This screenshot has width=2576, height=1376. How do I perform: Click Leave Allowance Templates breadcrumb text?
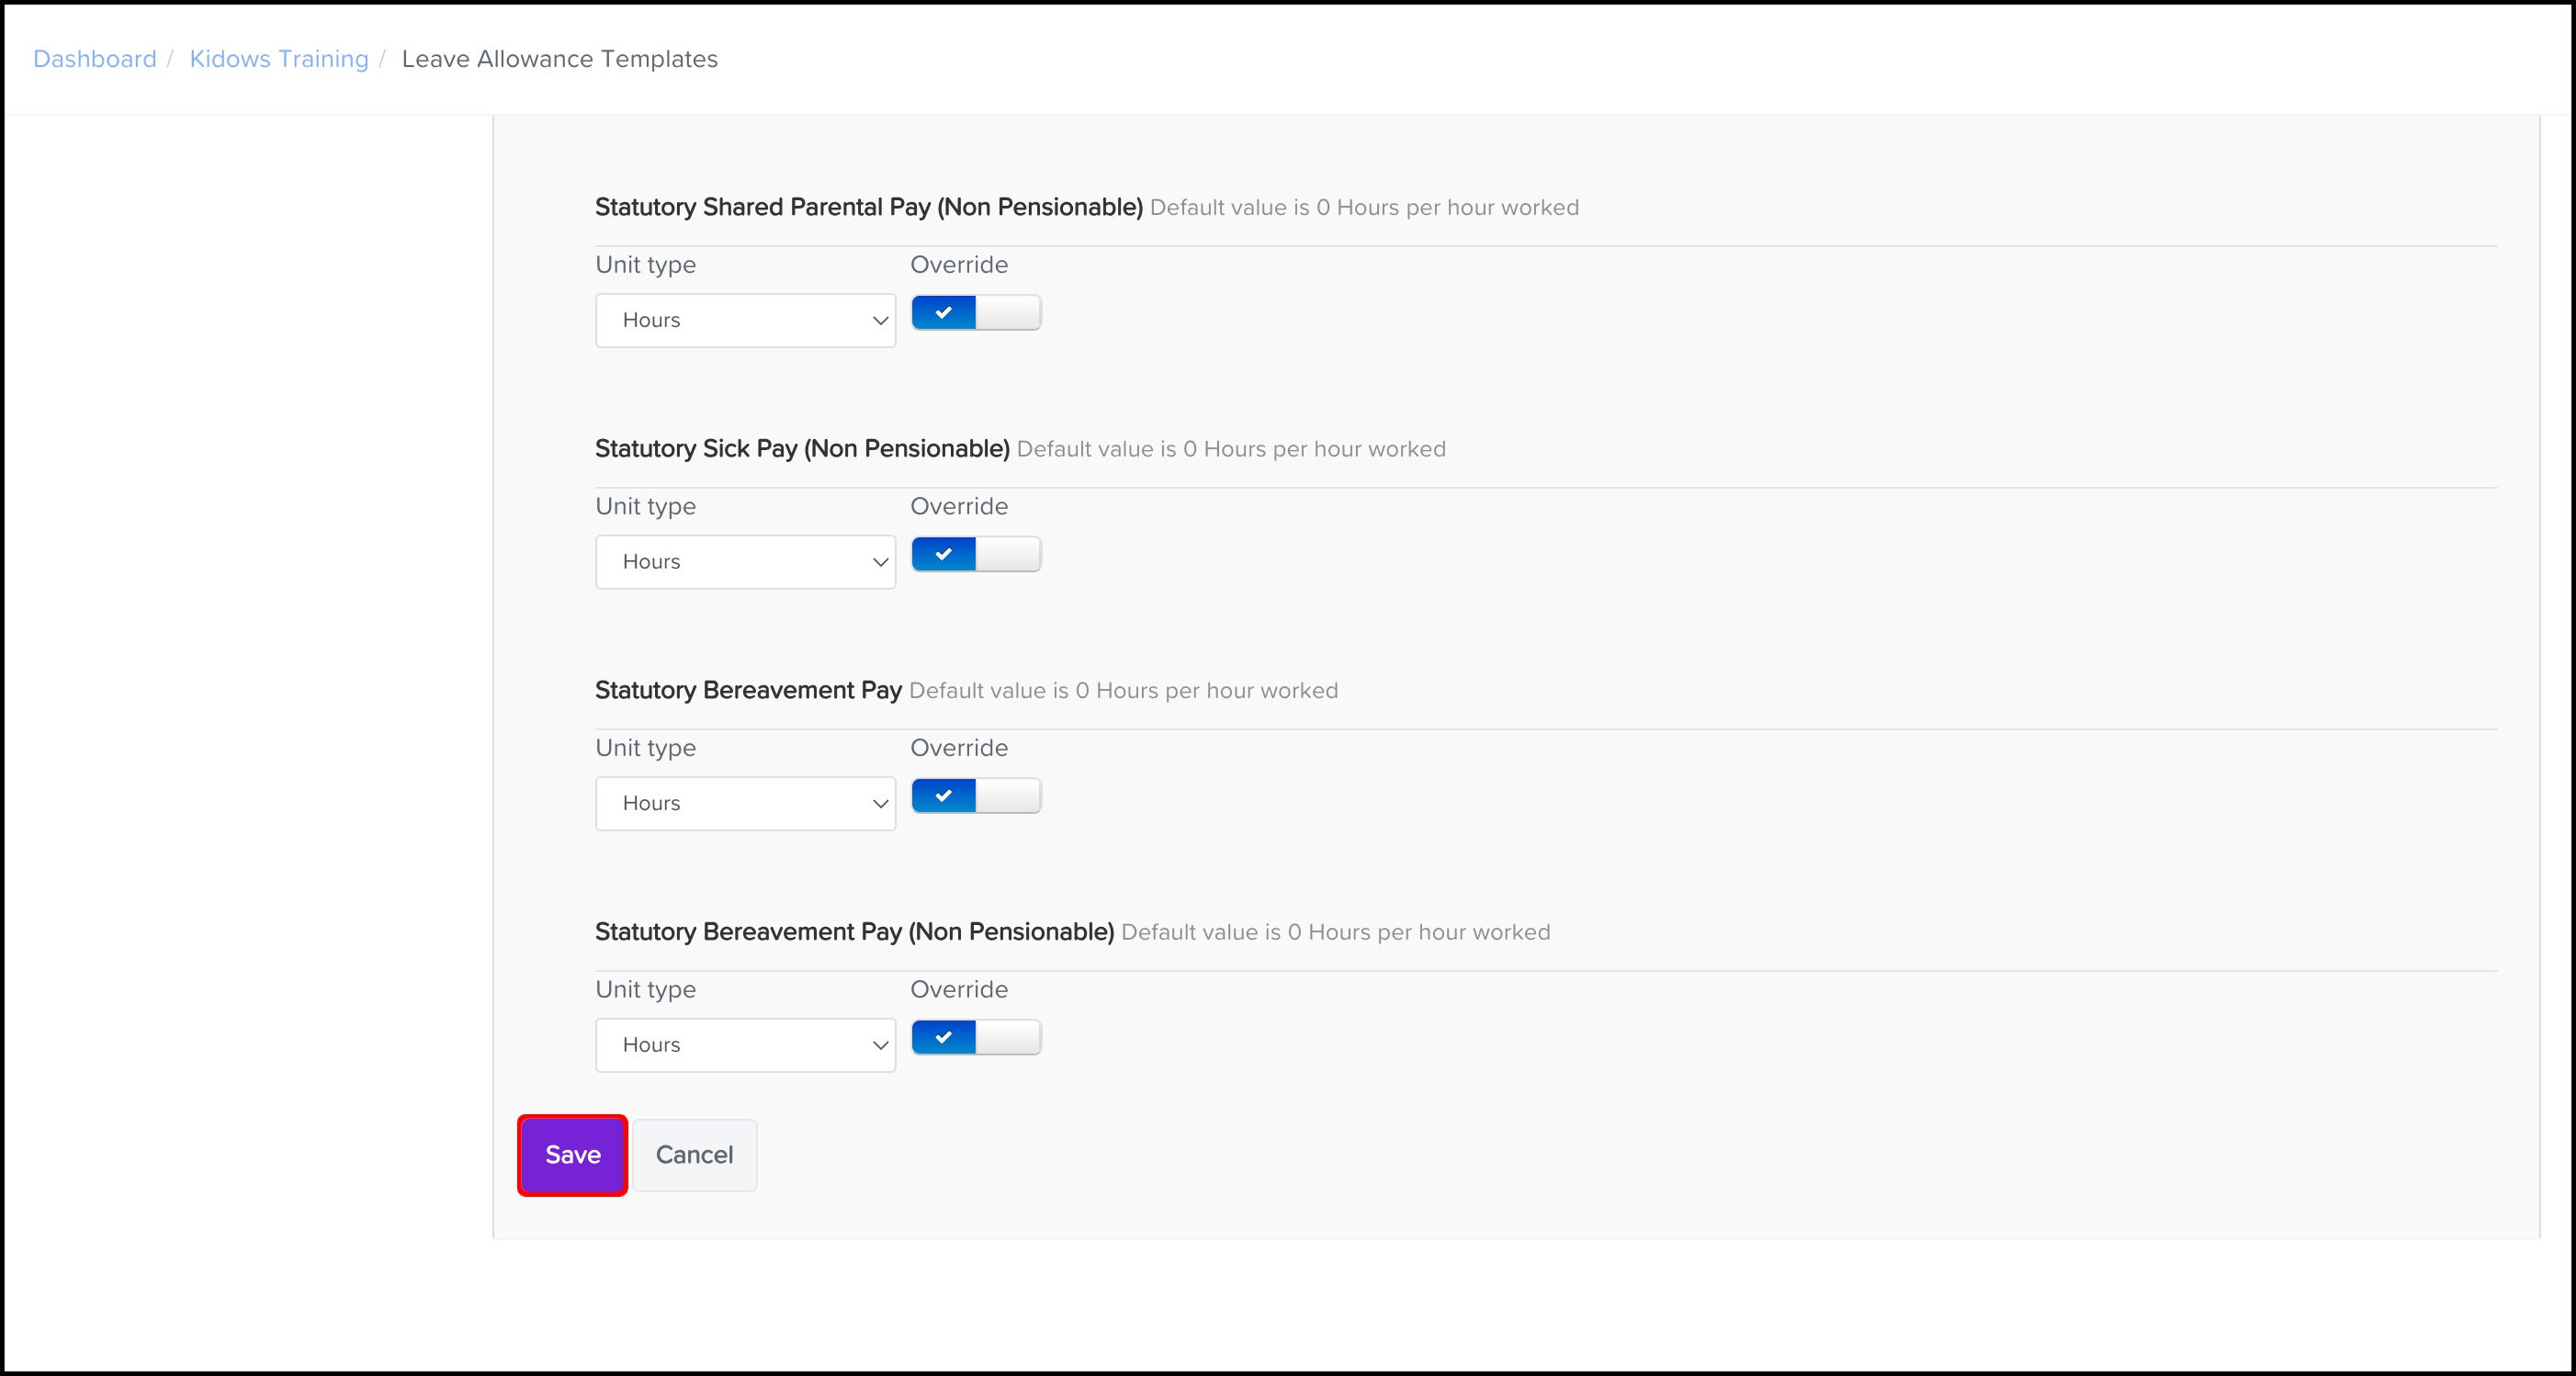point(559,59)
